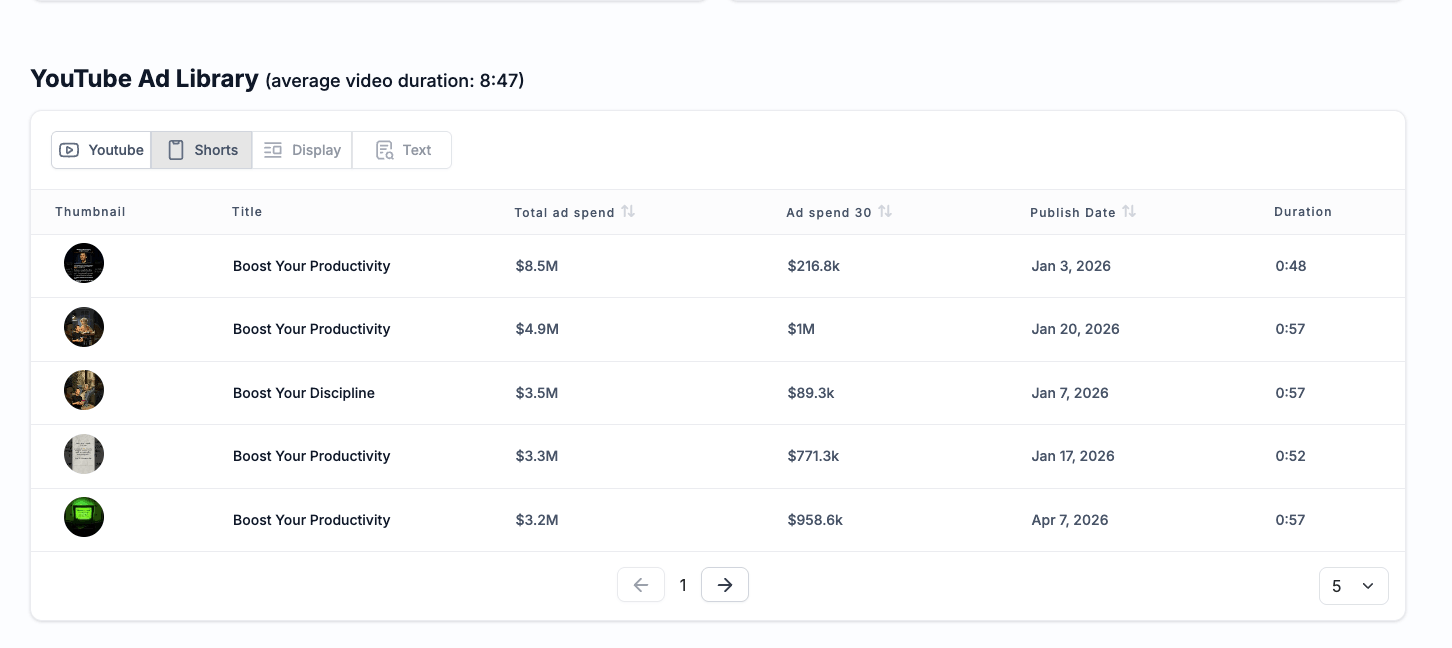Click Boost Your Productivity title in $3.3M row

[x=312, y=456]
